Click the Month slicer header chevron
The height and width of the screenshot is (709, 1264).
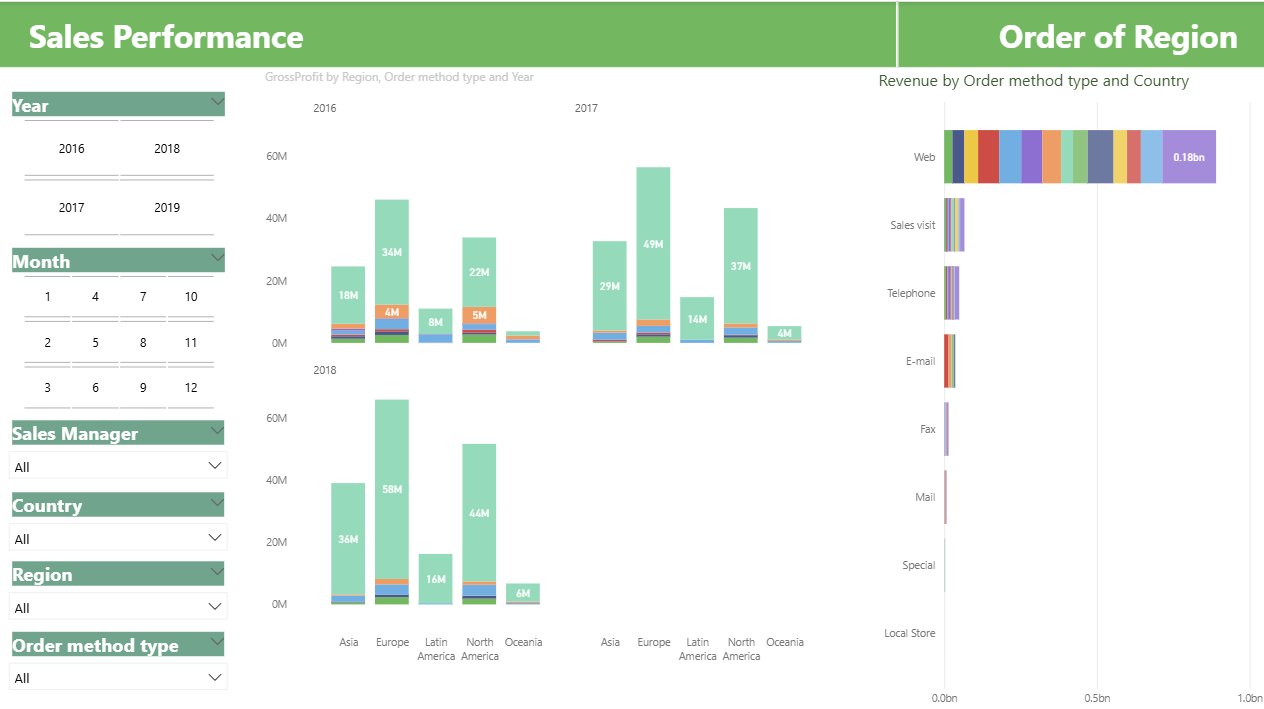[217, 257]
